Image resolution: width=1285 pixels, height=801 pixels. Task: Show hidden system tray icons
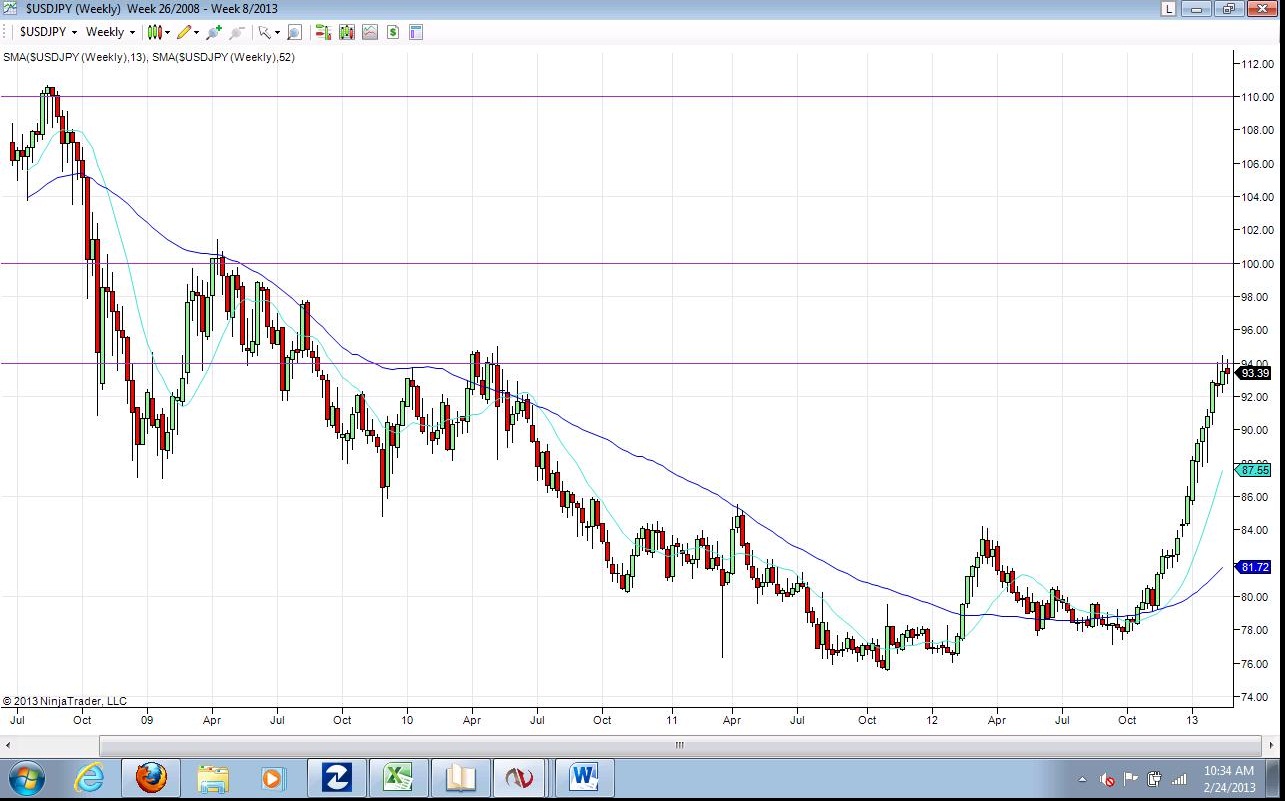1082,779
